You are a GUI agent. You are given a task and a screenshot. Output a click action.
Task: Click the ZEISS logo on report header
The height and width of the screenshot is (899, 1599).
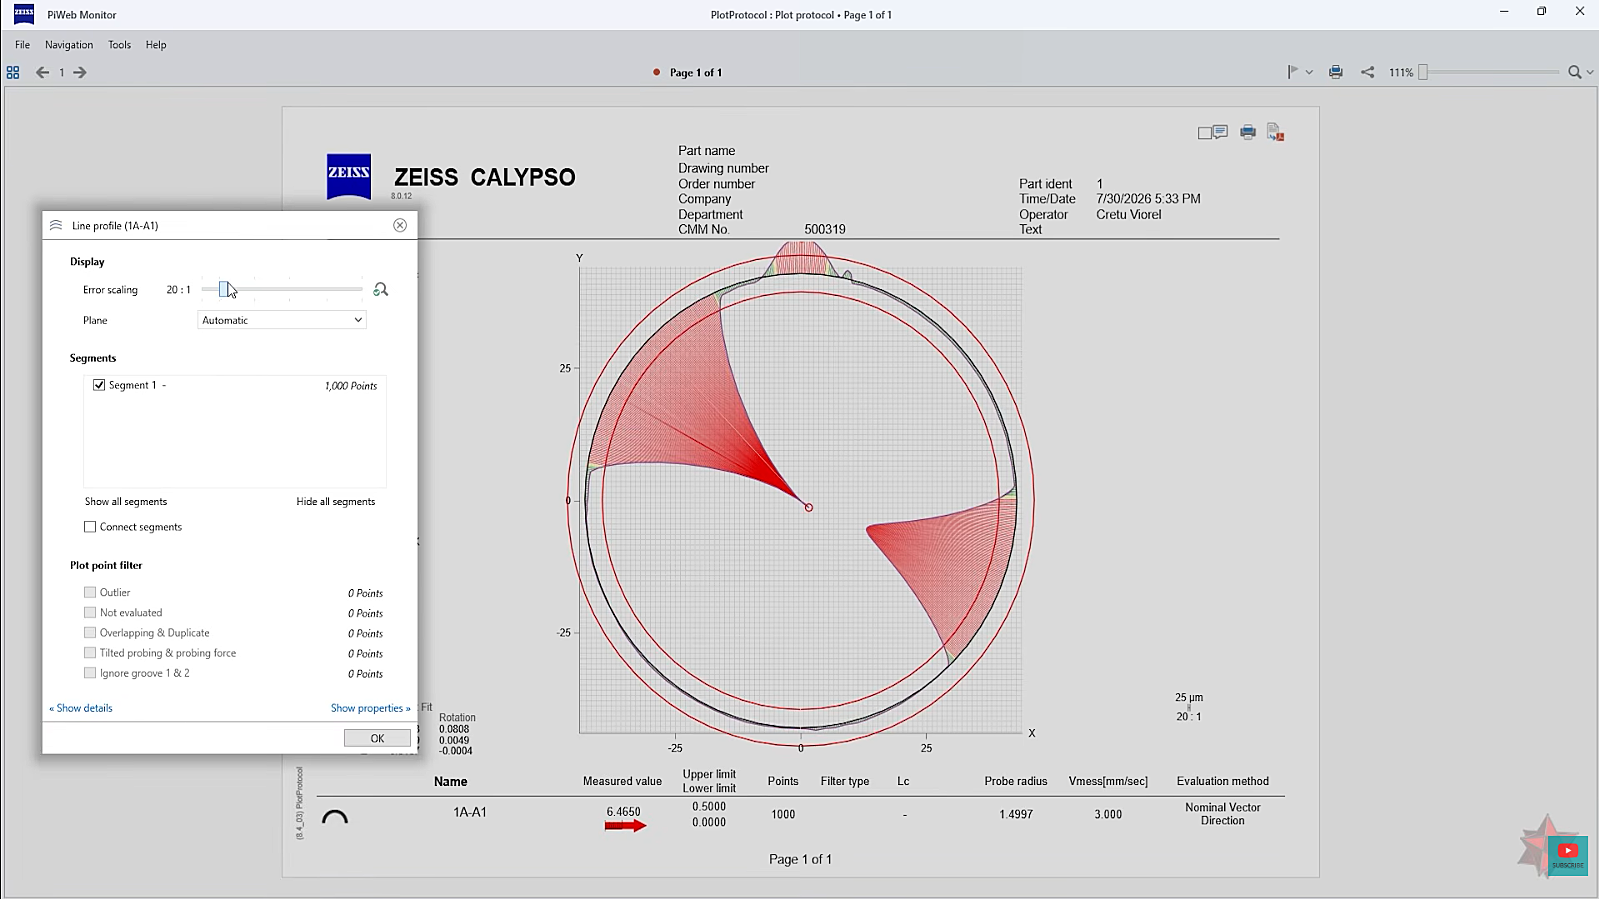coord(349,176)
